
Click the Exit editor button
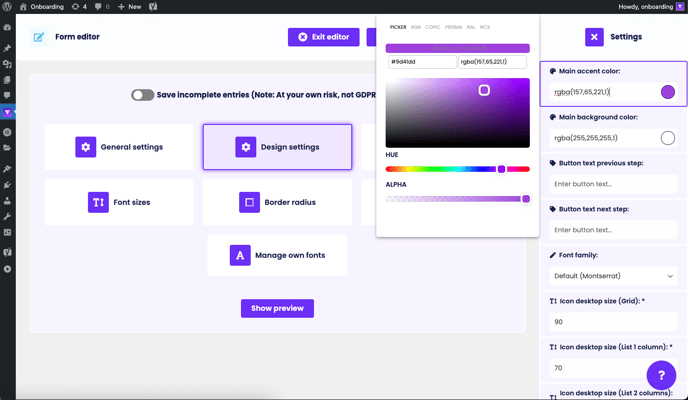coord(323,37)
